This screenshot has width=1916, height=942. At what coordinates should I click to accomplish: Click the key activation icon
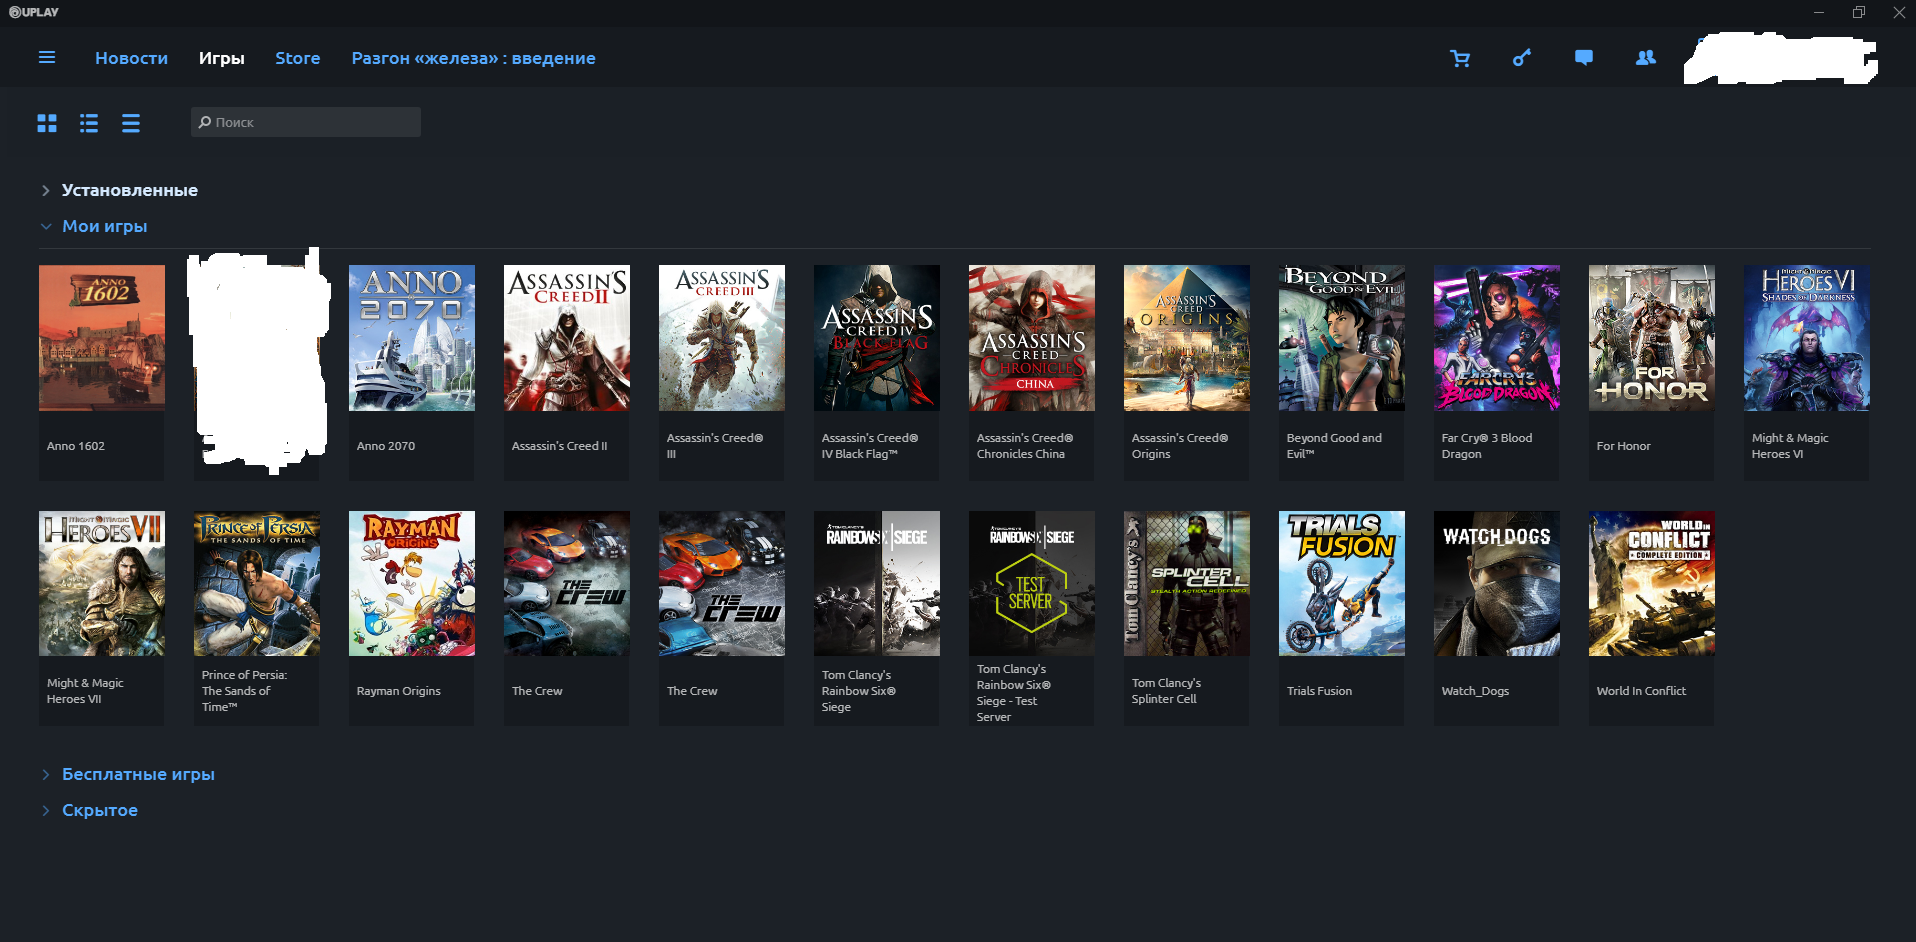1522,58
